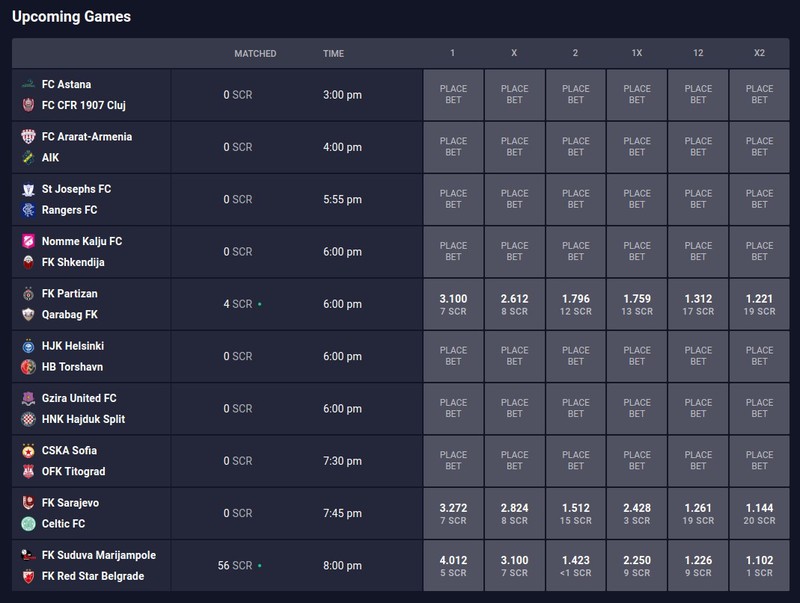Click the Gzira United FC badge
Screen dimensions: 800x603
(x=29, y=398)
